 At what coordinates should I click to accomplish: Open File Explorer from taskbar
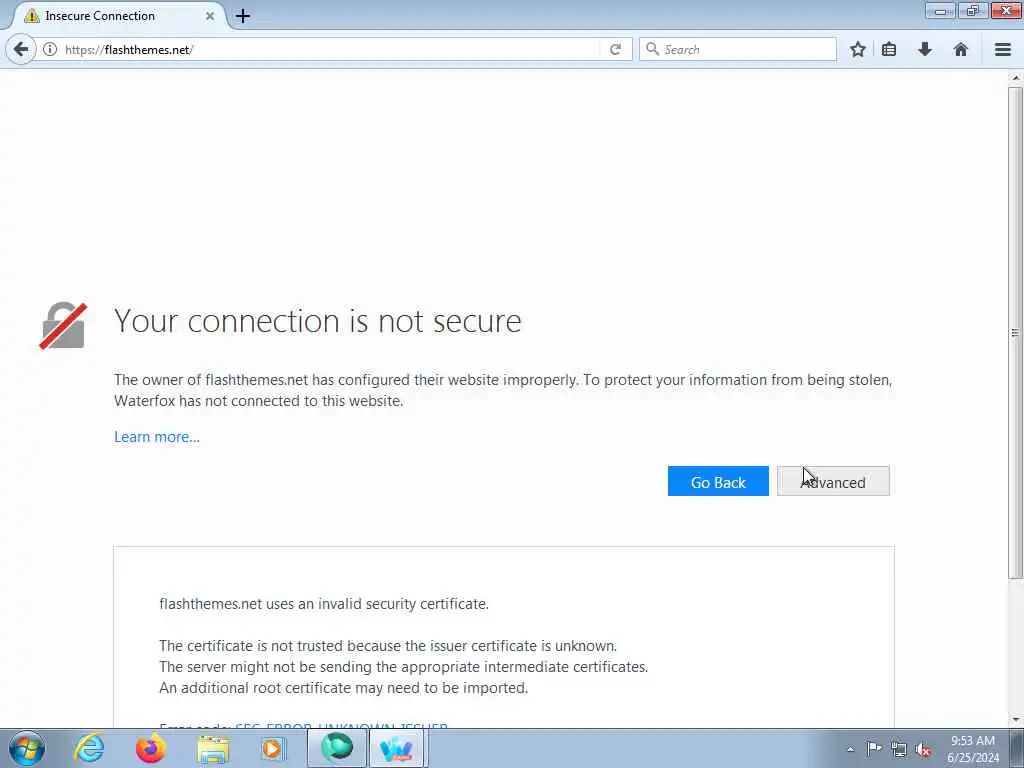tap(213, 749)
